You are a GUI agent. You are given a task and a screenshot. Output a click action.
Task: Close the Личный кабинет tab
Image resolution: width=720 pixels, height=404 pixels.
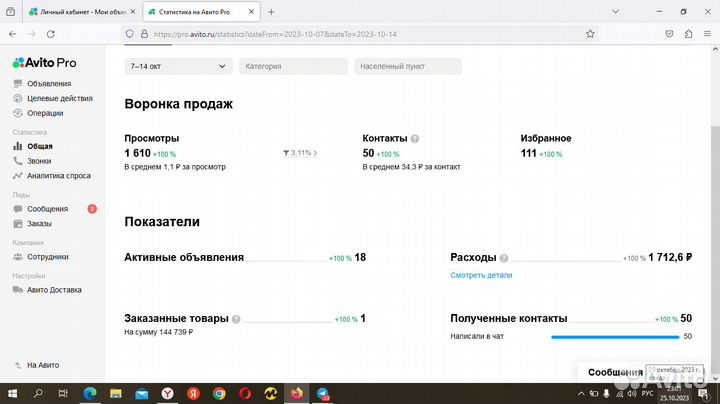coord(133,12)
